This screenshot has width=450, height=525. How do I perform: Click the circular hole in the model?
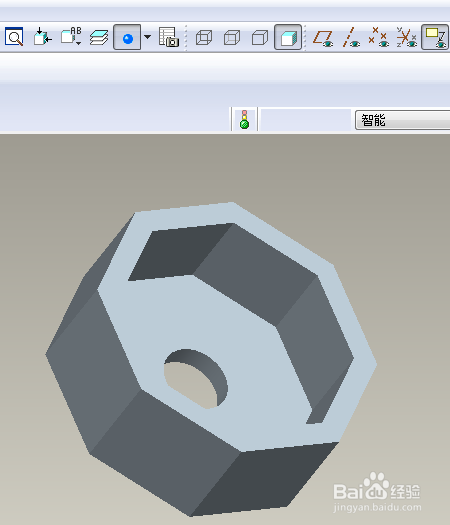click(196, 379)
